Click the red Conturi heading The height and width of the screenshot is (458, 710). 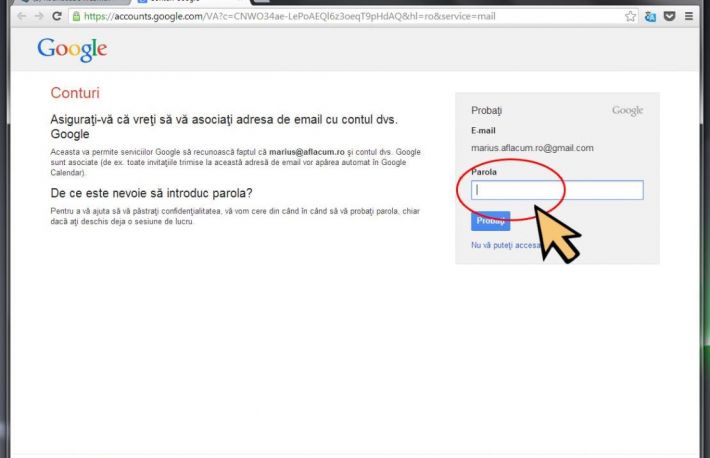(x=75, y=94)
